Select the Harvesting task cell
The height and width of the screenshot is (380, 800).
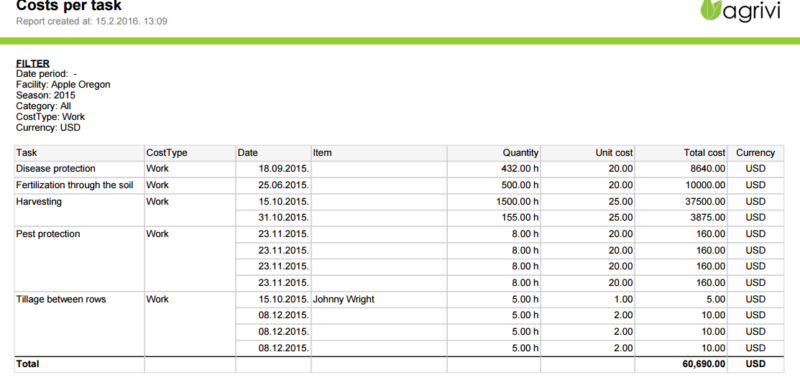coord(79,210)
